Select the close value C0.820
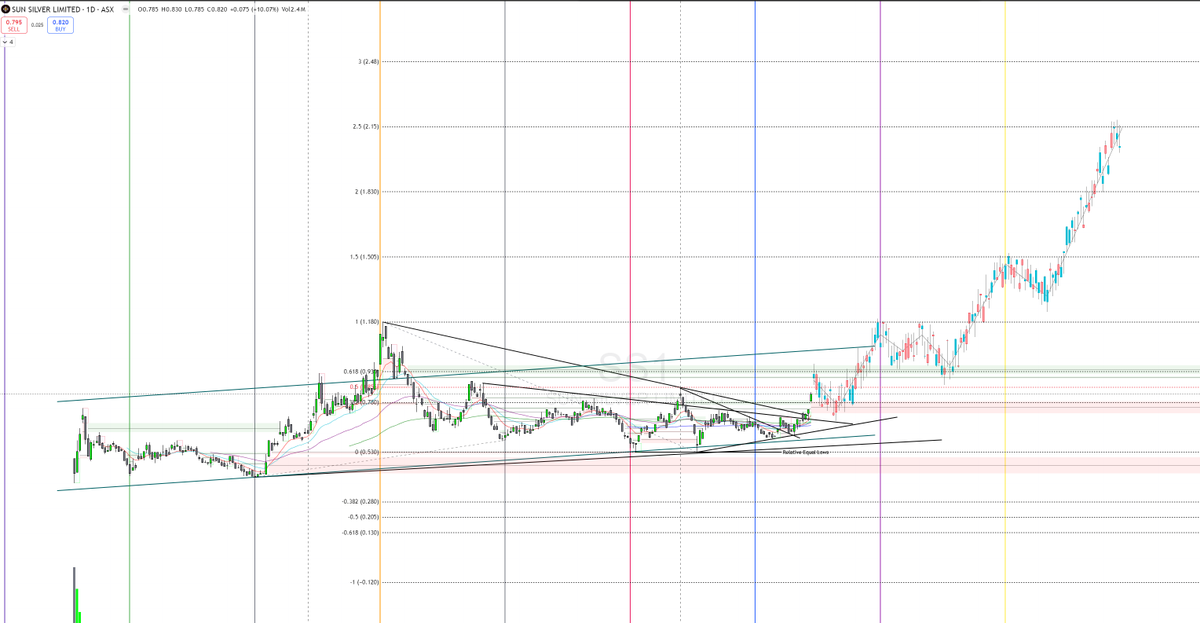The image size is (1200, 623). 217,9
